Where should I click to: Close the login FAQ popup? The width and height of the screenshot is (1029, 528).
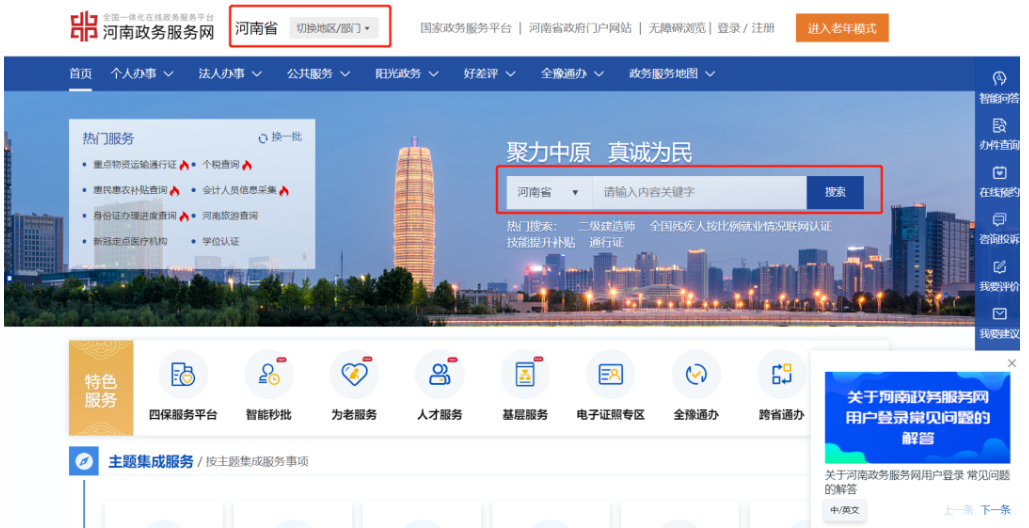click(x=1011, y=363)
